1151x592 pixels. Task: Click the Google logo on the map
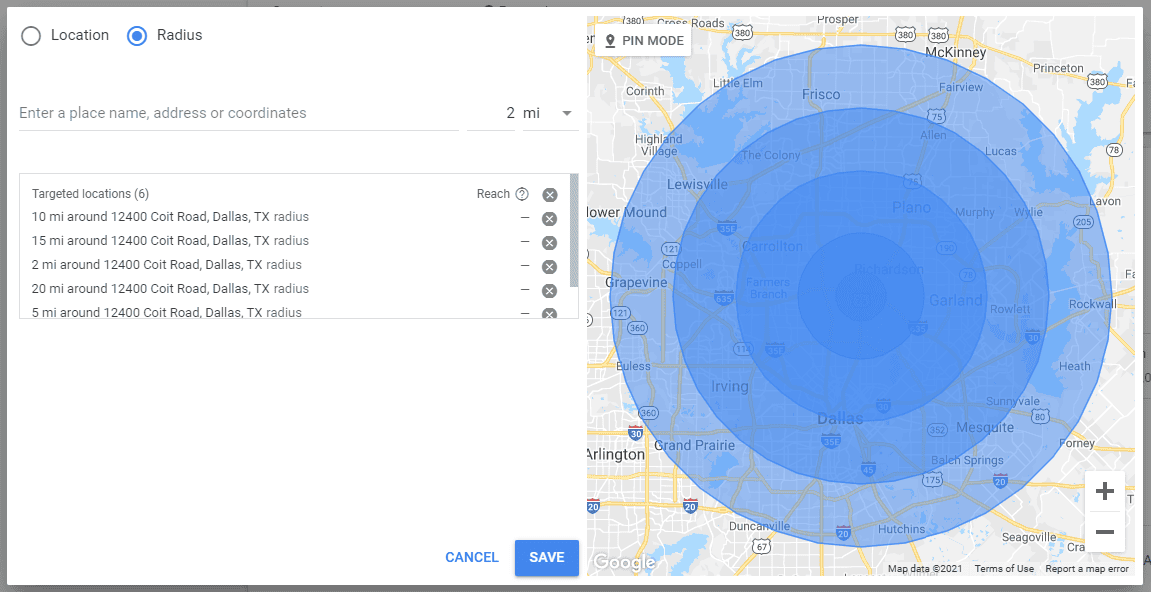point(624,563)
